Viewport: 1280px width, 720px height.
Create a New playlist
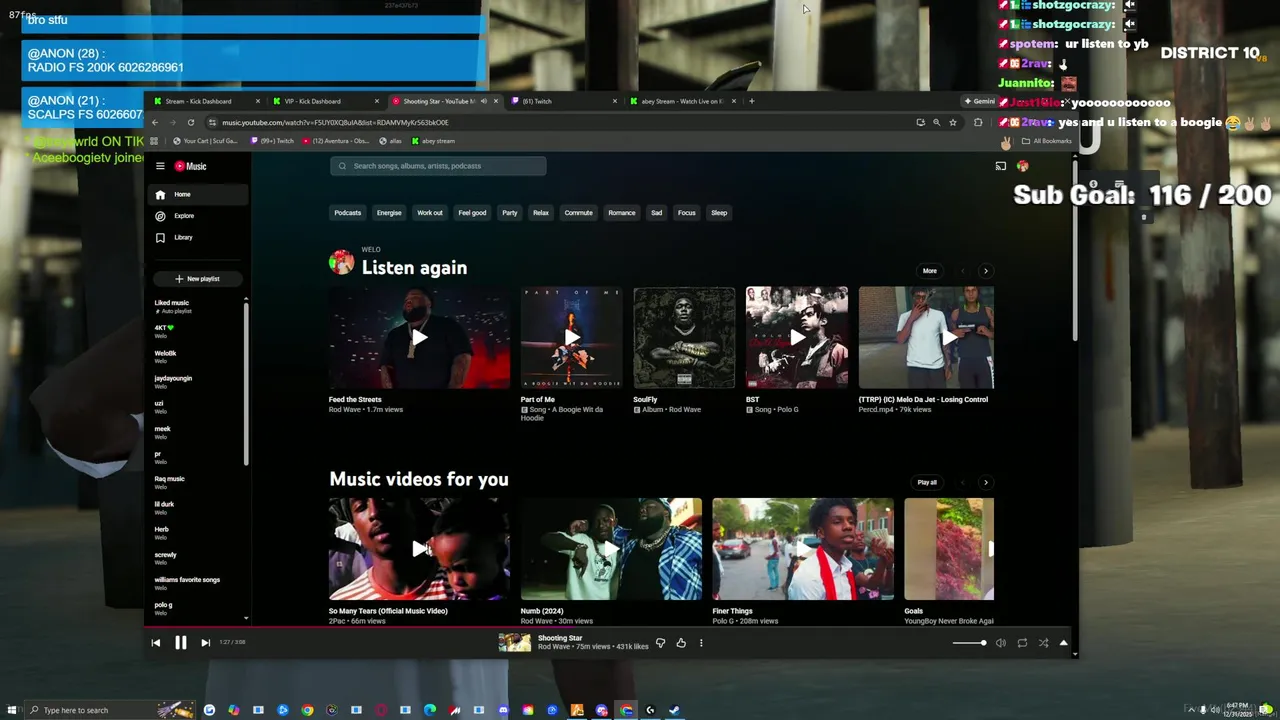point(196,279)
